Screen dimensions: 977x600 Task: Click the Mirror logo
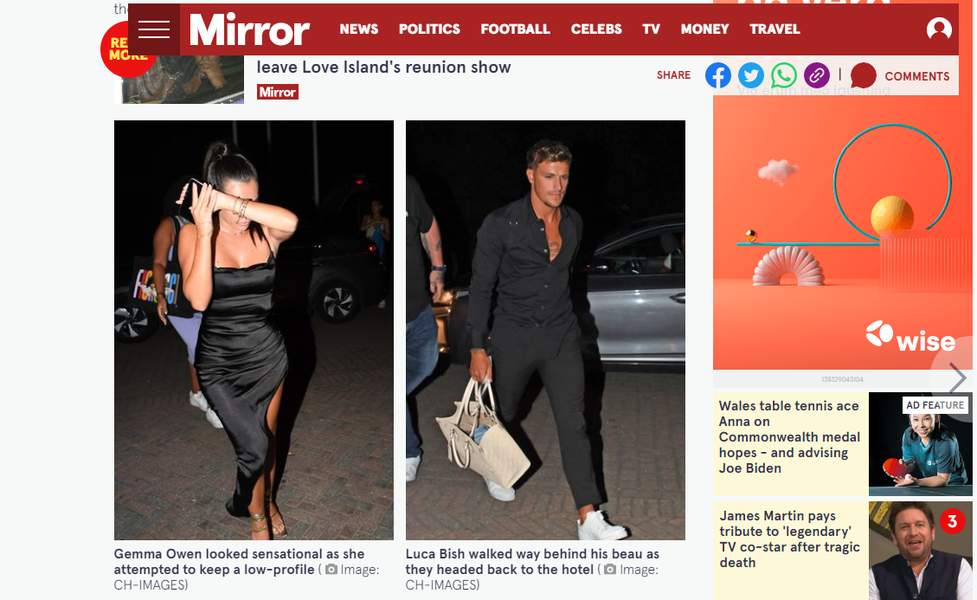(x=249, y=29)
